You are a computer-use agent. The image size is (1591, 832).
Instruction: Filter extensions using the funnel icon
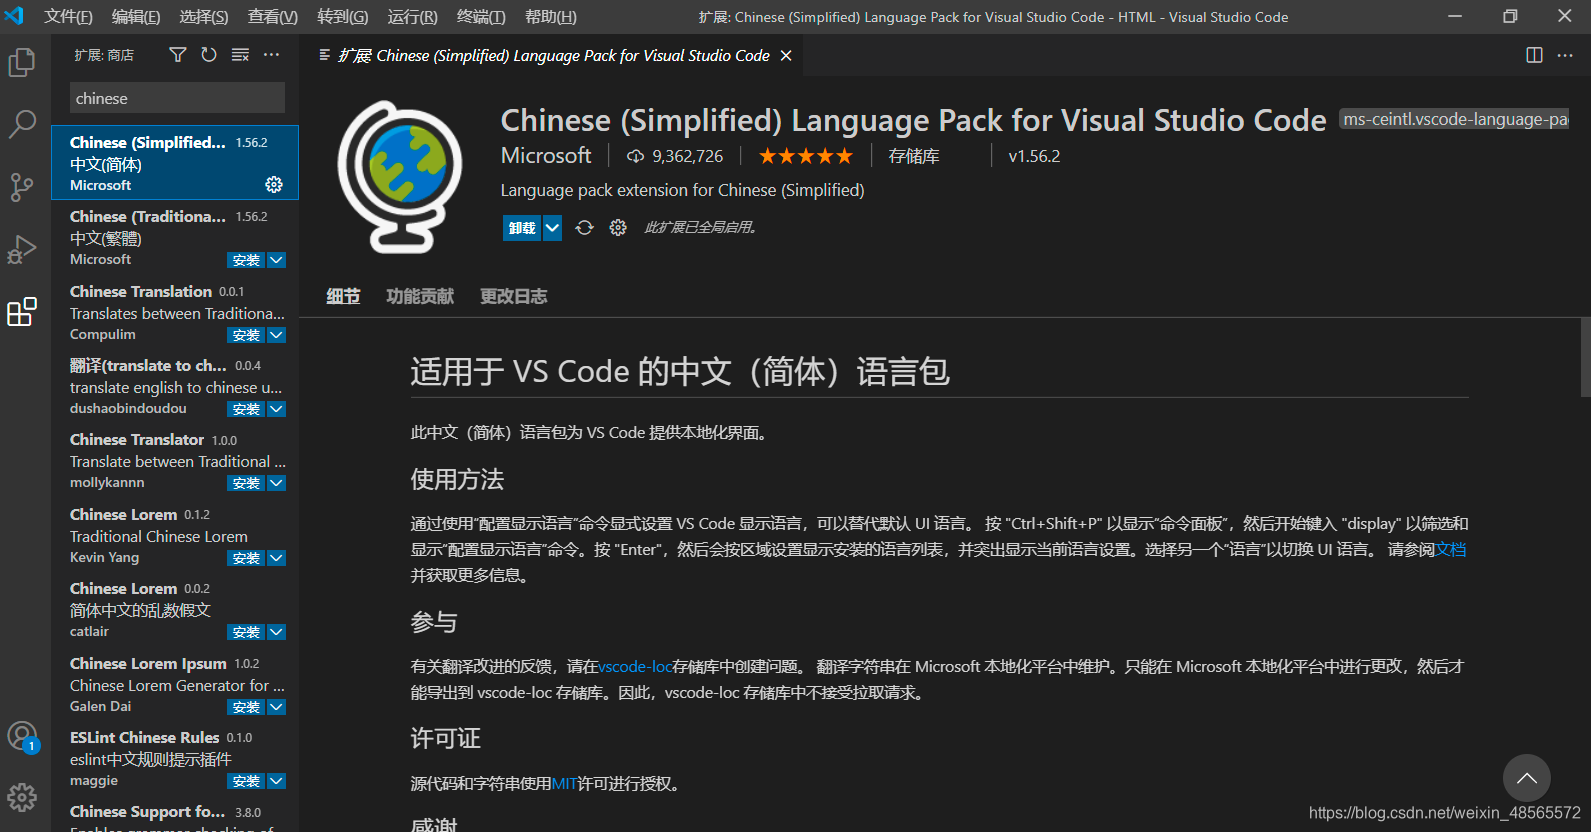tap(178, 55)
